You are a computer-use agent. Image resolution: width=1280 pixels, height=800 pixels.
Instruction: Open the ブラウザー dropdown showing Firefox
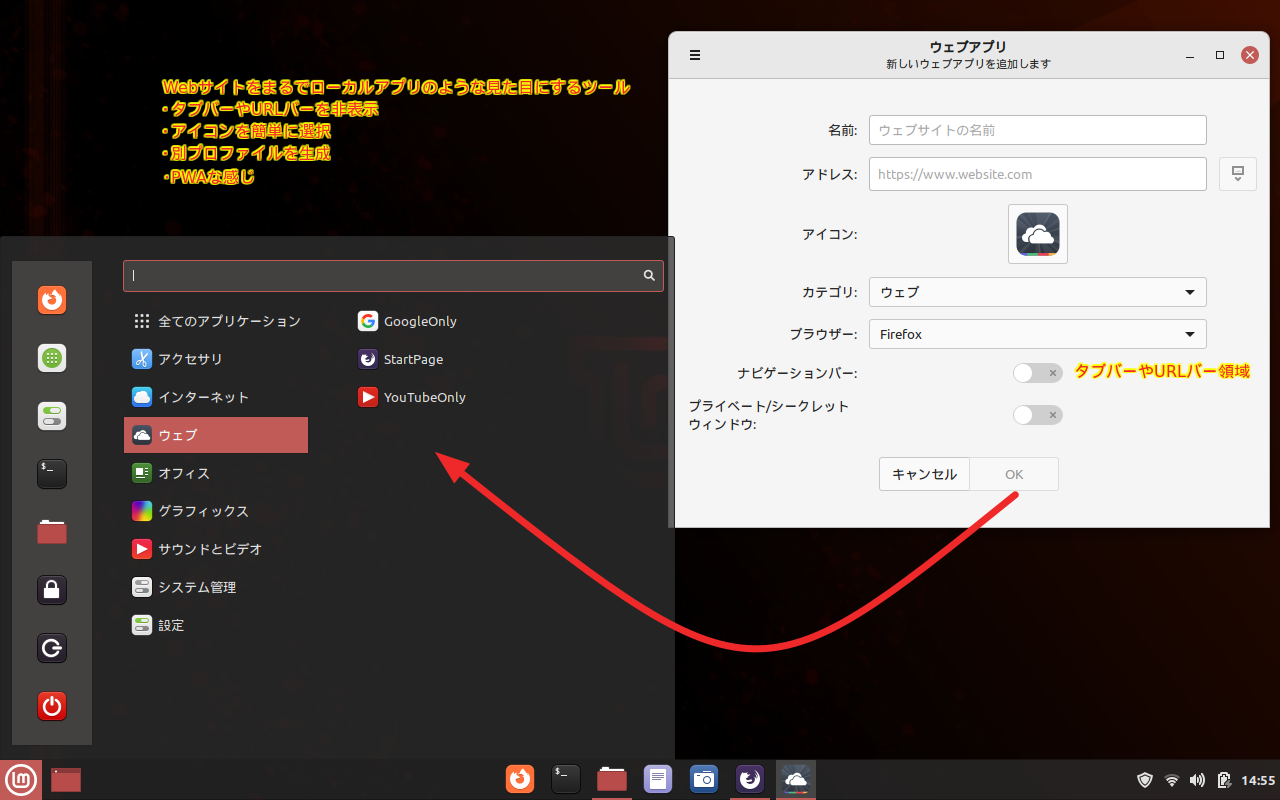(1037, 334)
